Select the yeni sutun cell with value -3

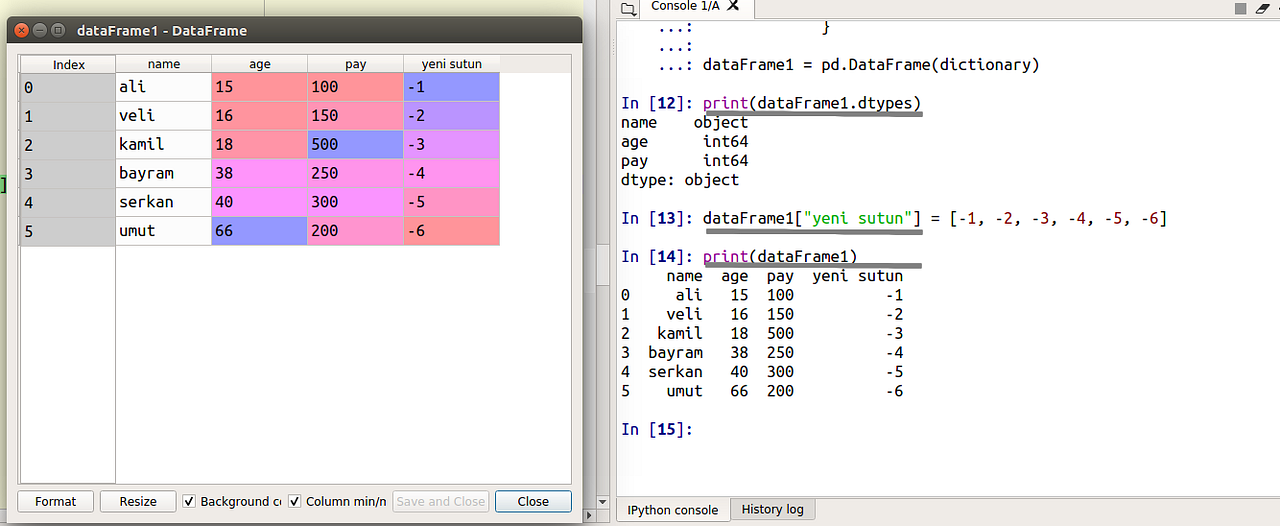click(x=452, y=144)
